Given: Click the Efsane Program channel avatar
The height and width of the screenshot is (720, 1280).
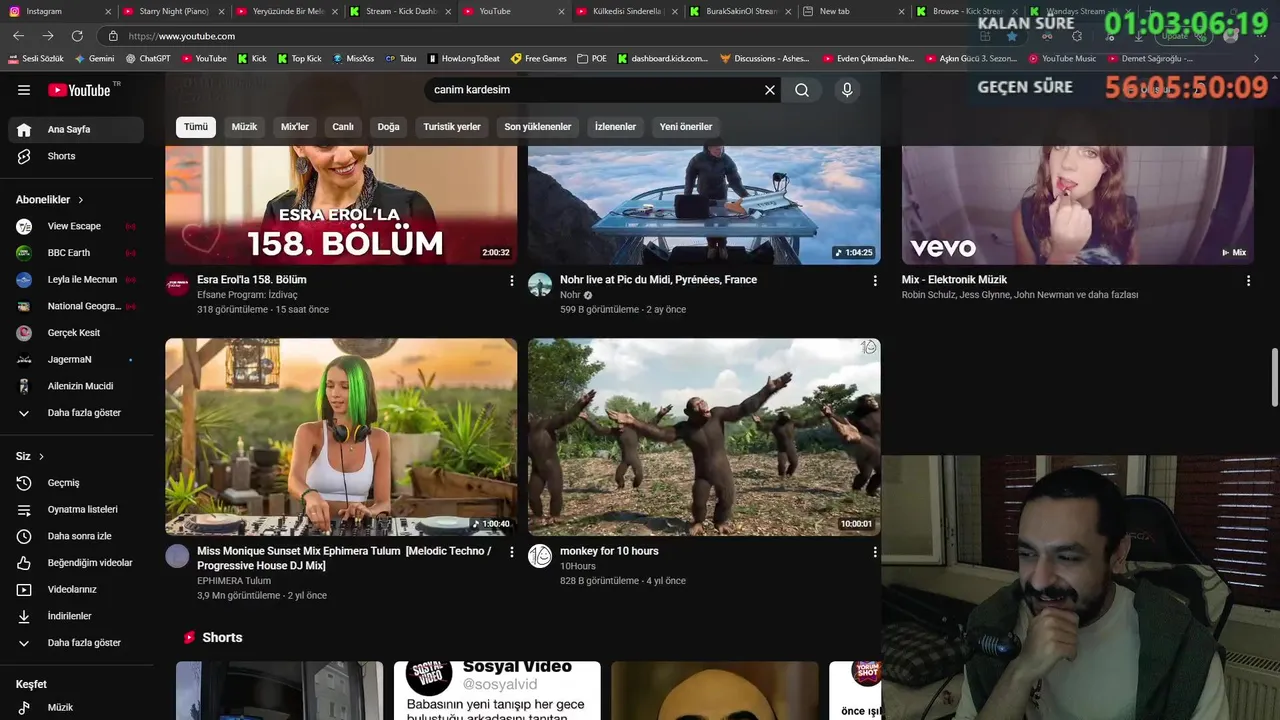Looking at the screenshot, I should (177, 285).
